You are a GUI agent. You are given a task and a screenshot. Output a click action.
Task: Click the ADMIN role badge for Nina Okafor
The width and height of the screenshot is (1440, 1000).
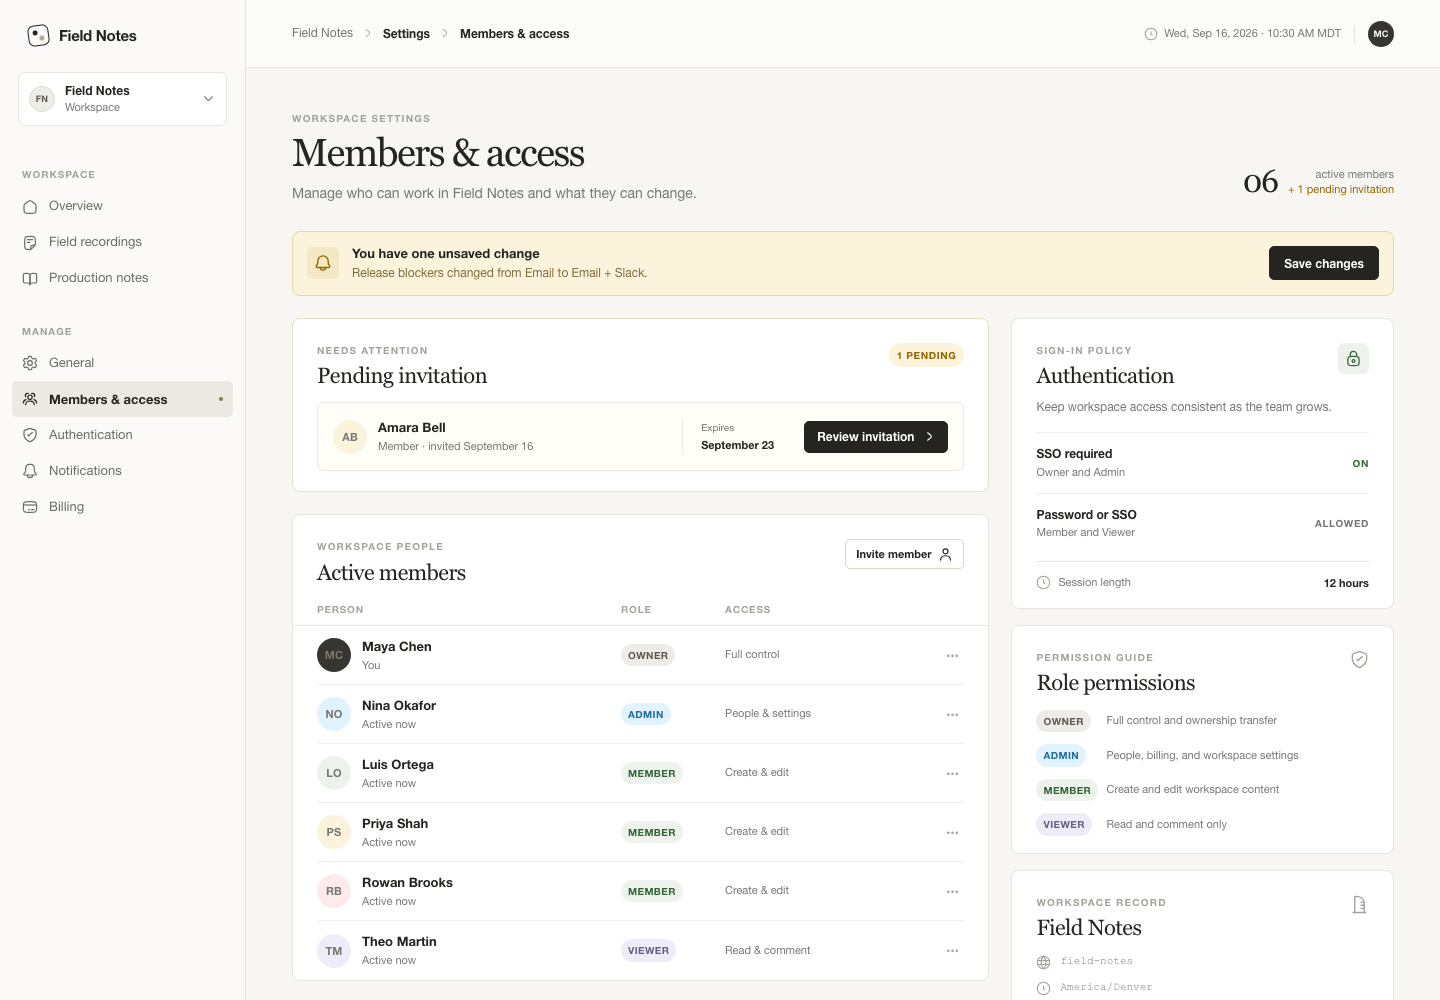[646, 714]
